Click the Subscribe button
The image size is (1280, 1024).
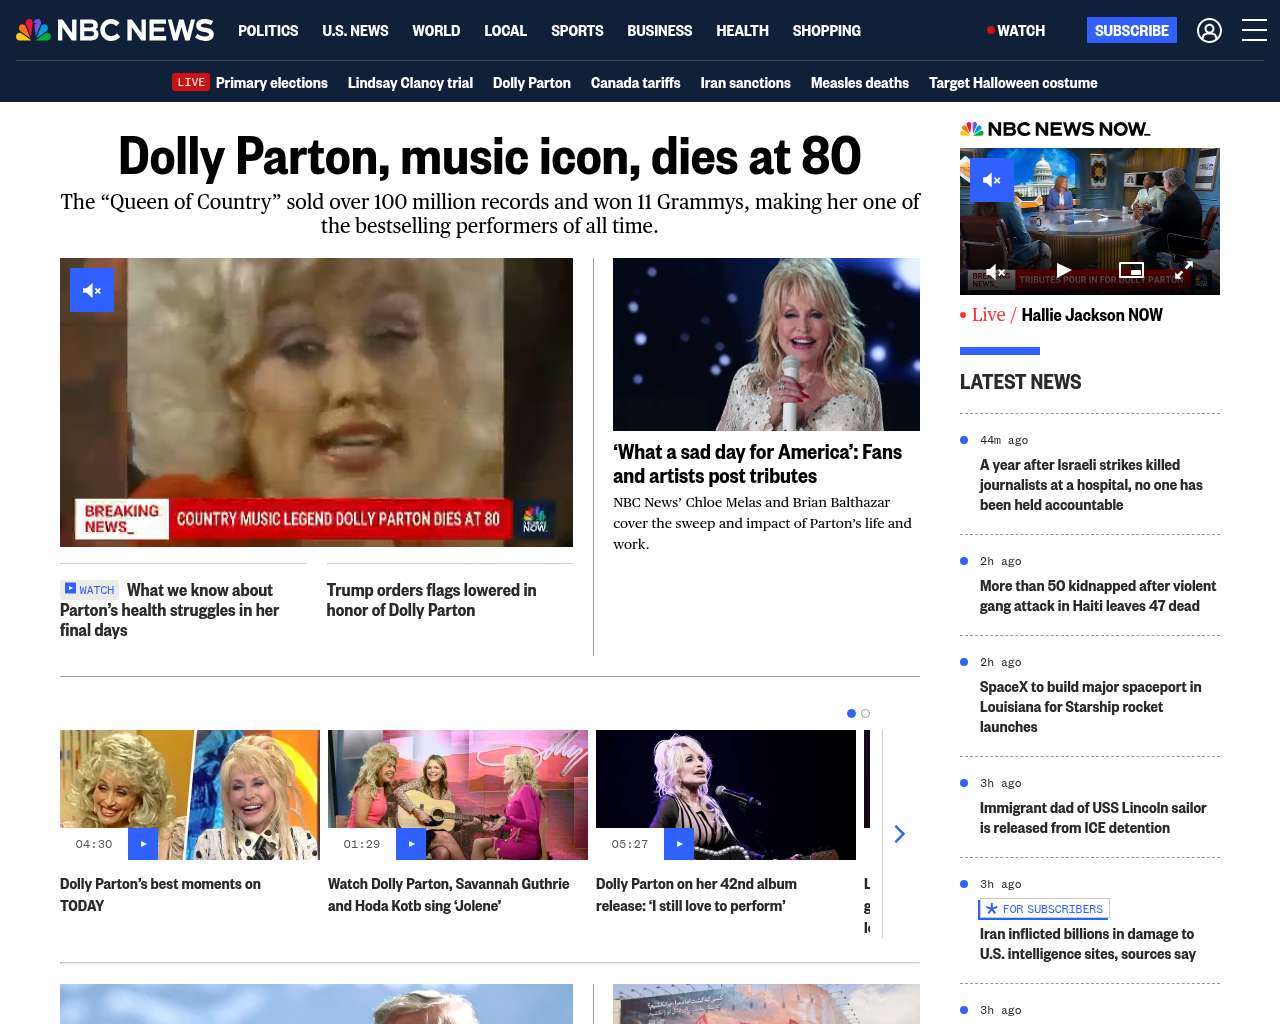click(x=1132, y=30)
